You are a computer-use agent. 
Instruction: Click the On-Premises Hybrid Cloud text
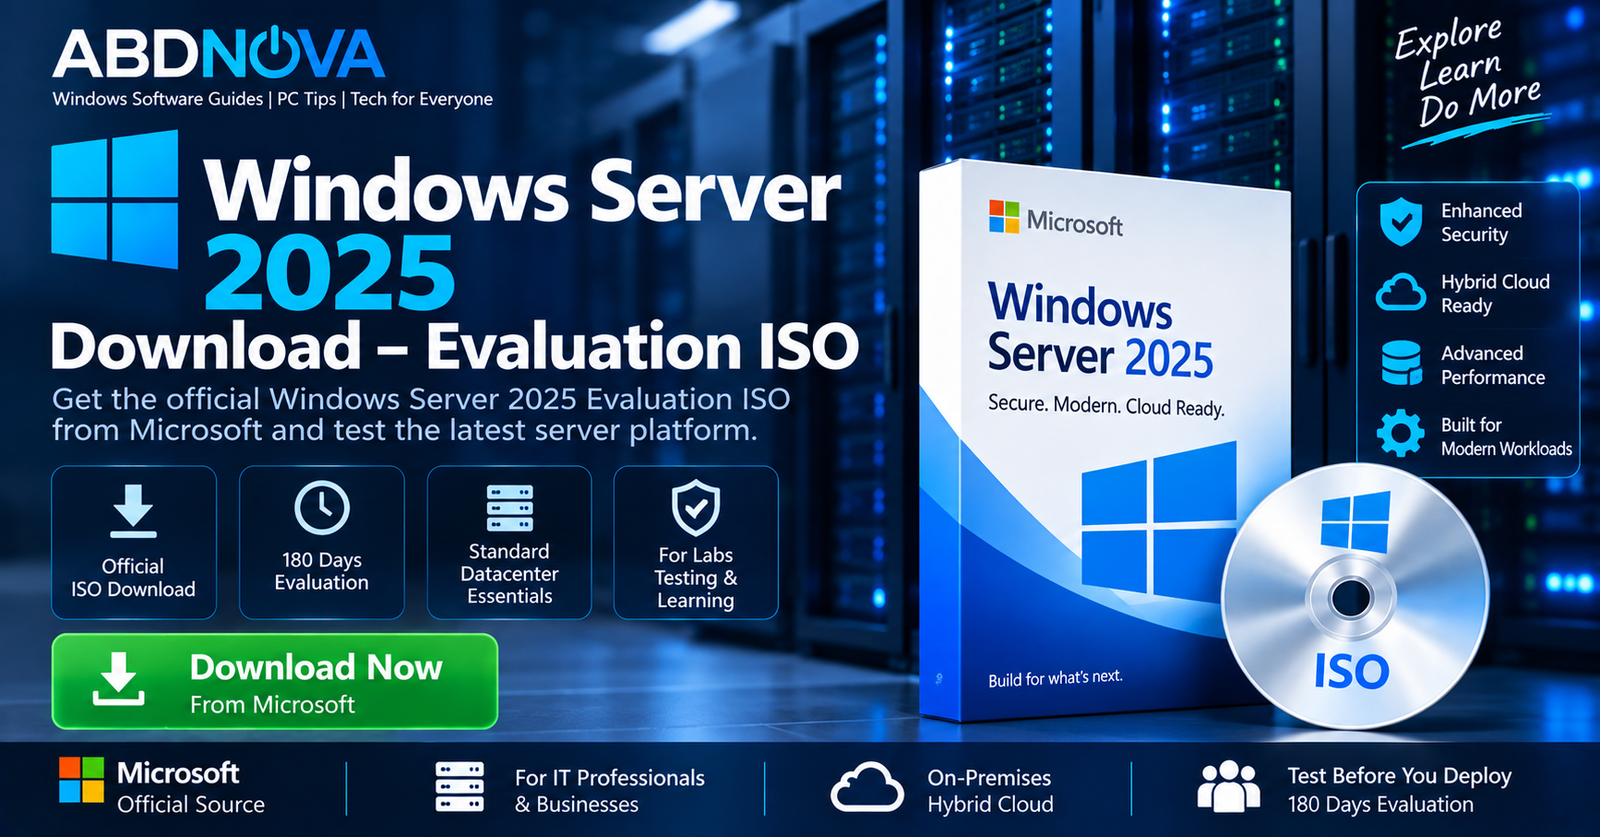(x=990, y=791)
